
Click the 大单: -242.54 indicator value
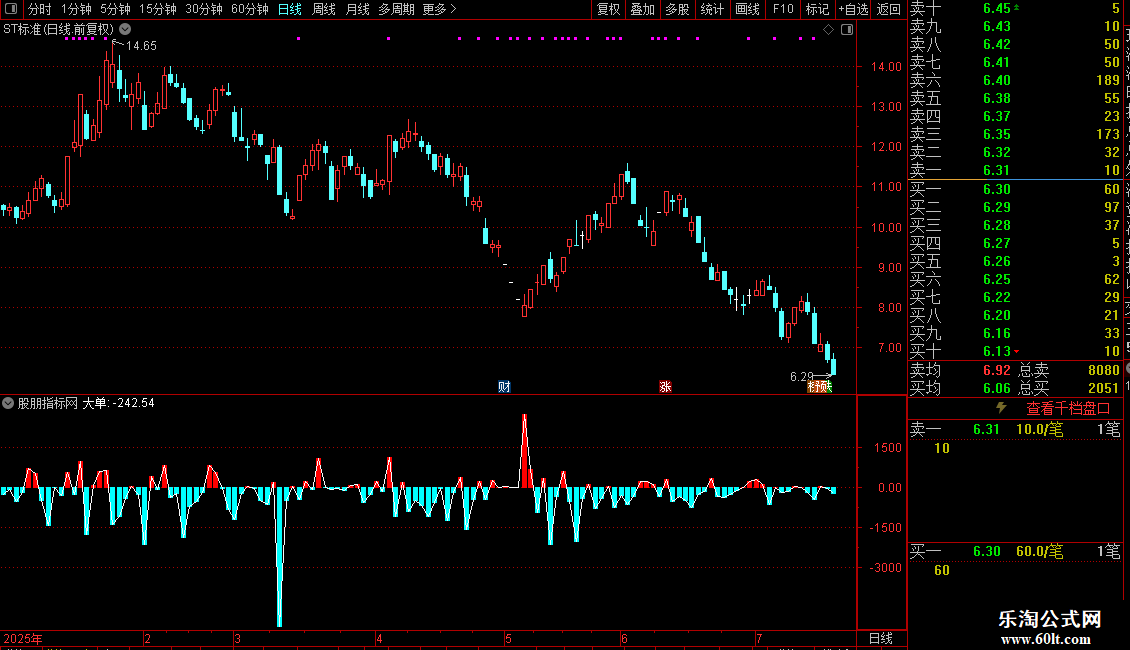(118, 403)
